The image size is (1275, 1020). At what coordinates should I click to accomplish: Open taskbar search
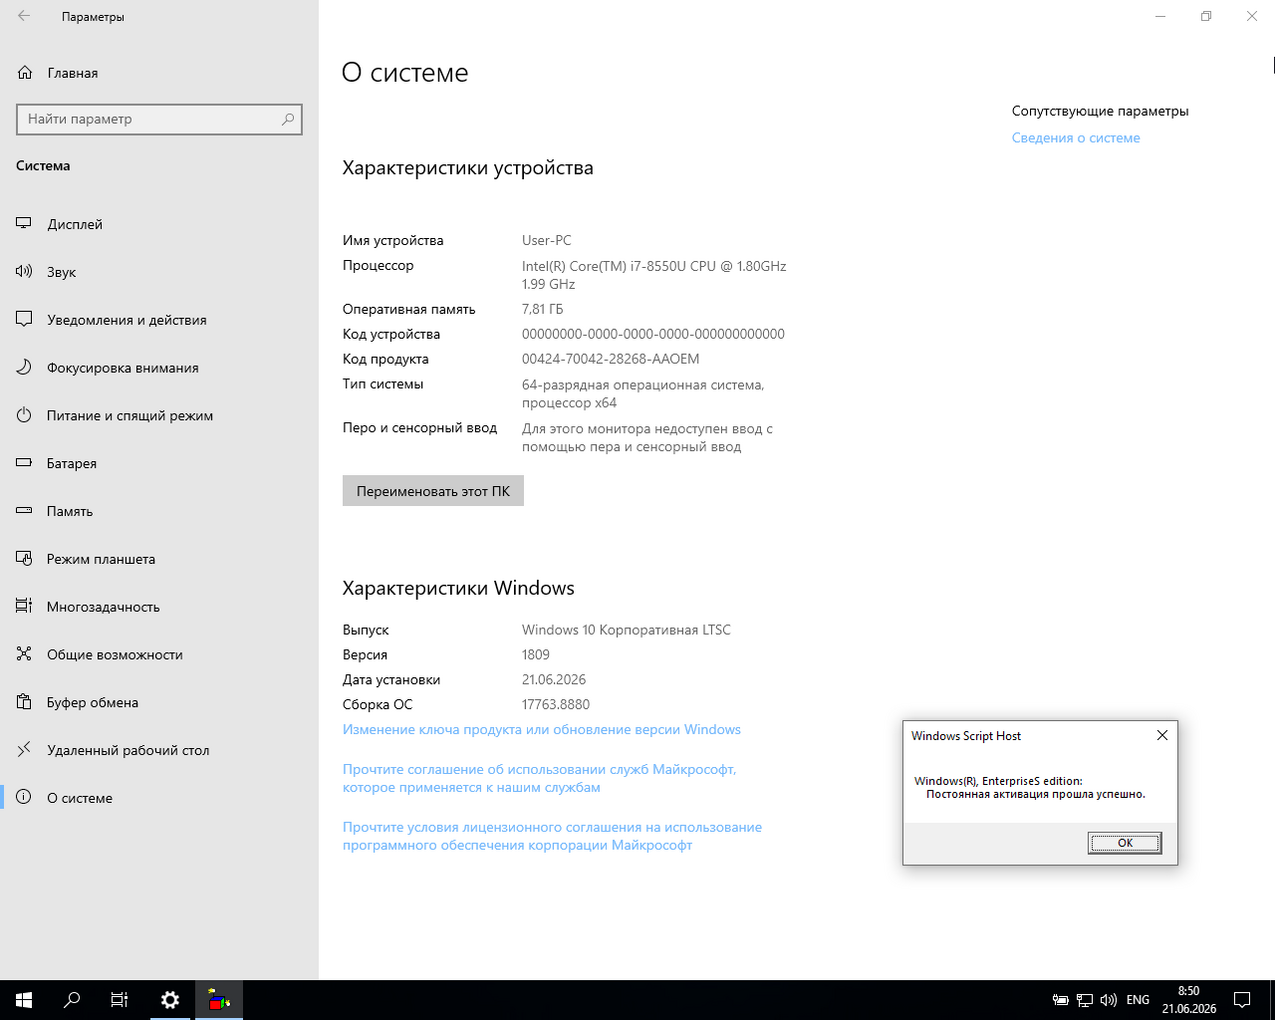[x=72, y=1000]
